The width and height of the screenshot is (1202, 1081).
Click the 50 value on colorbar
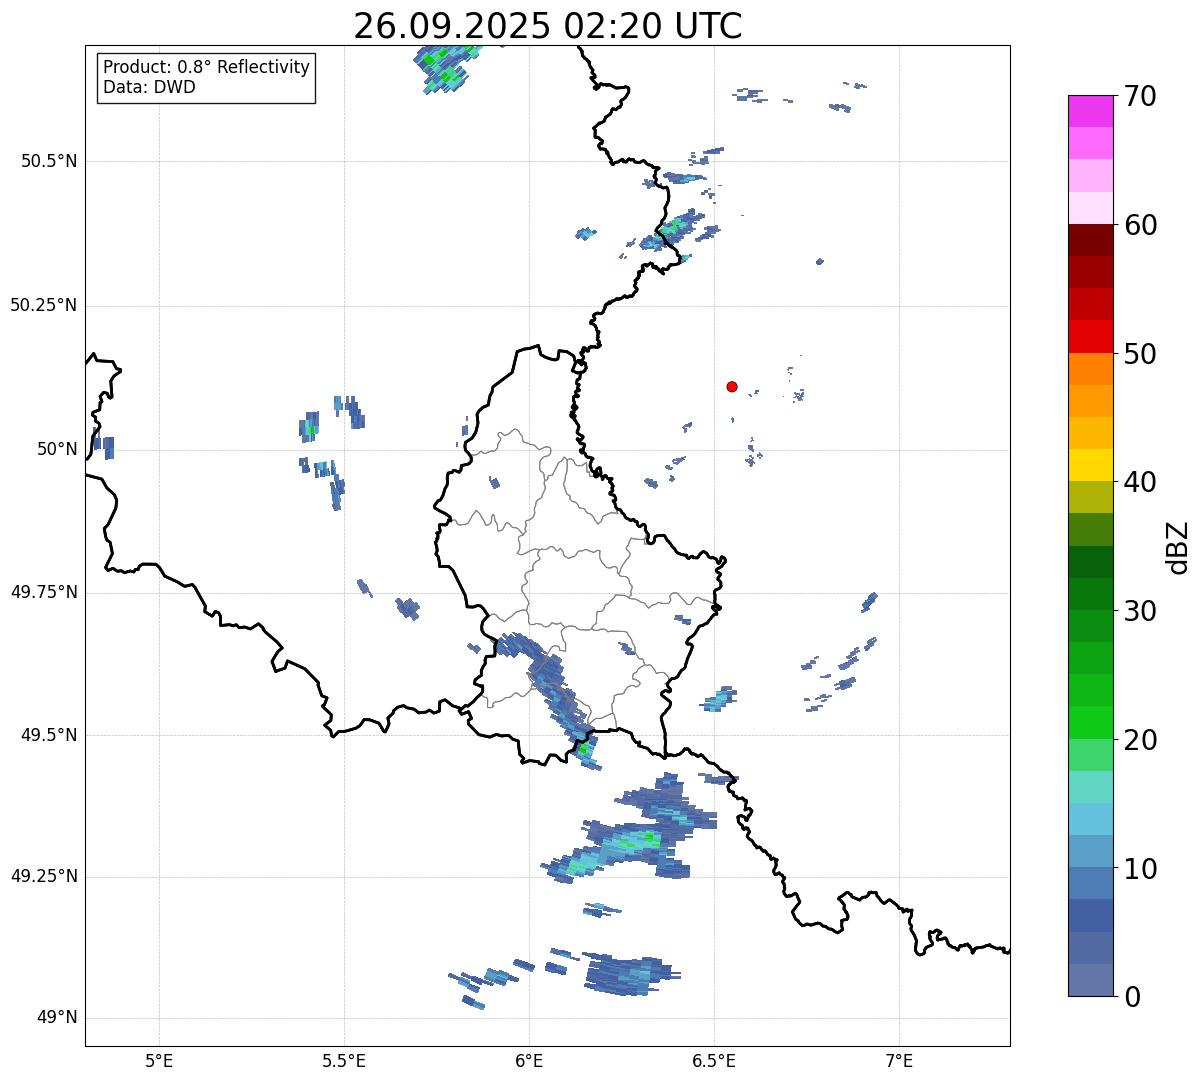point(1140,354)
